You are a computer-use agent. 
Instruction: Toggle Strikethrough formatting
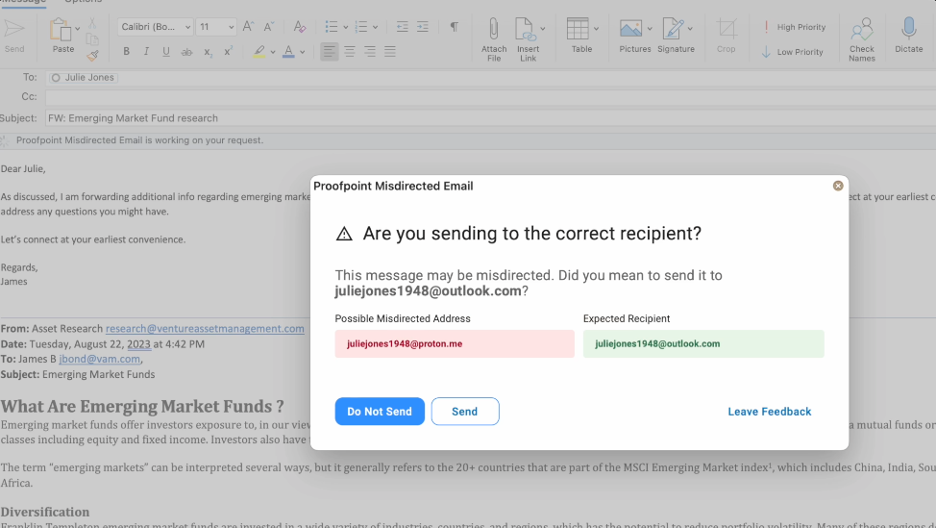(187, 52)
